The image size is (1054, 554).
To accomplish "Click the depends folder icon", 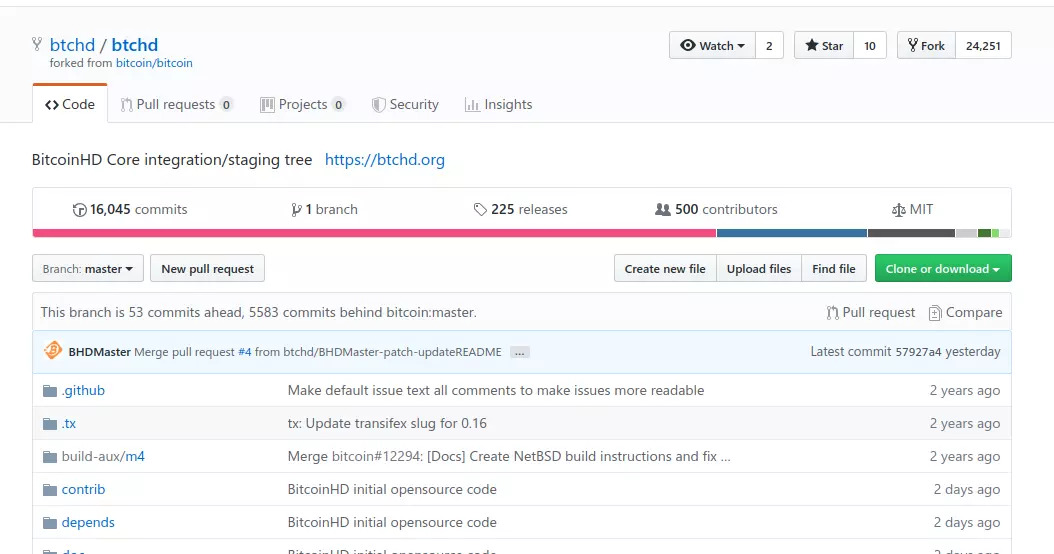I will pos(50,522).
